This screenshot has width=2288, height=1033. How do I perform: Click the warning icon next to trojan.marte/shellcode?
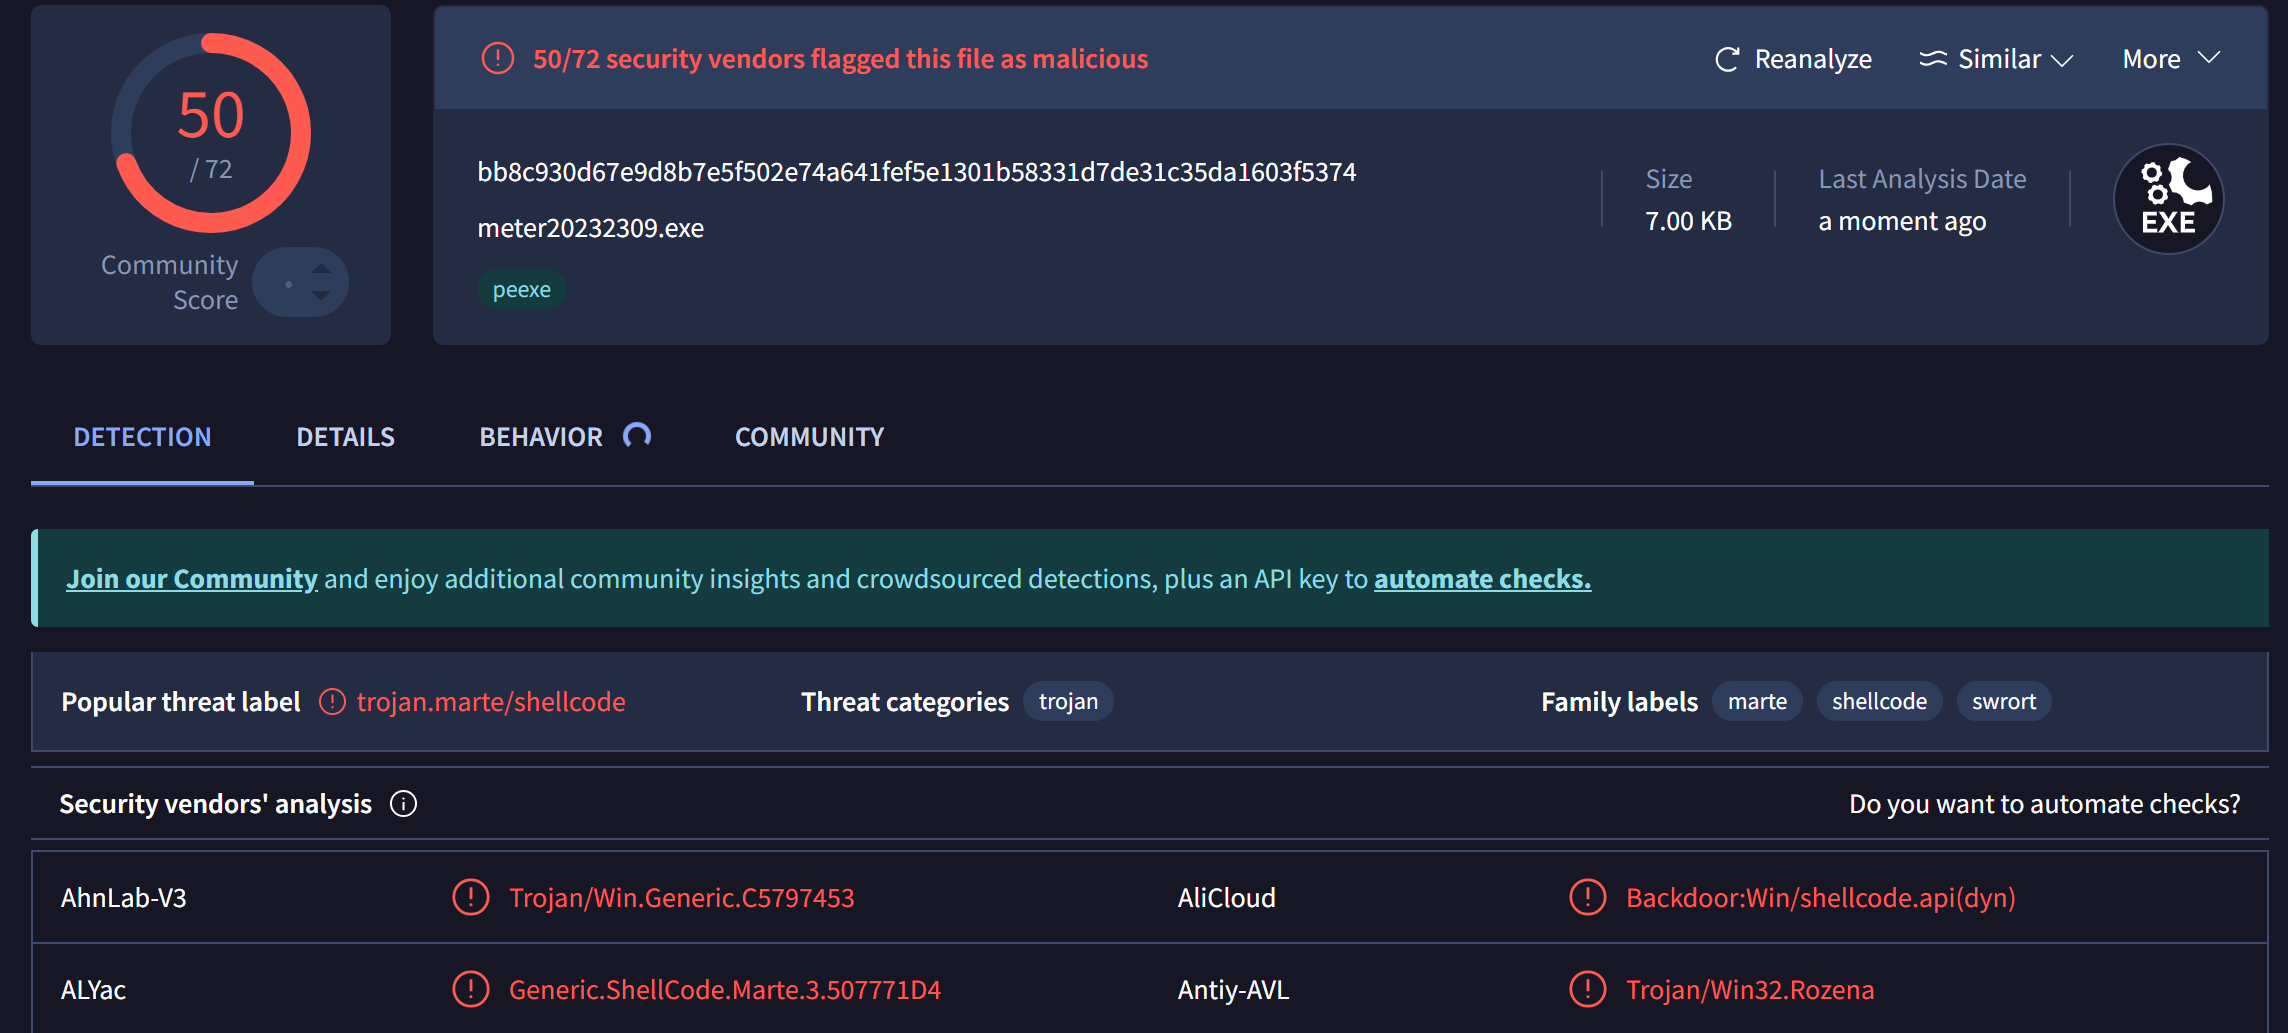pos(332,702)
